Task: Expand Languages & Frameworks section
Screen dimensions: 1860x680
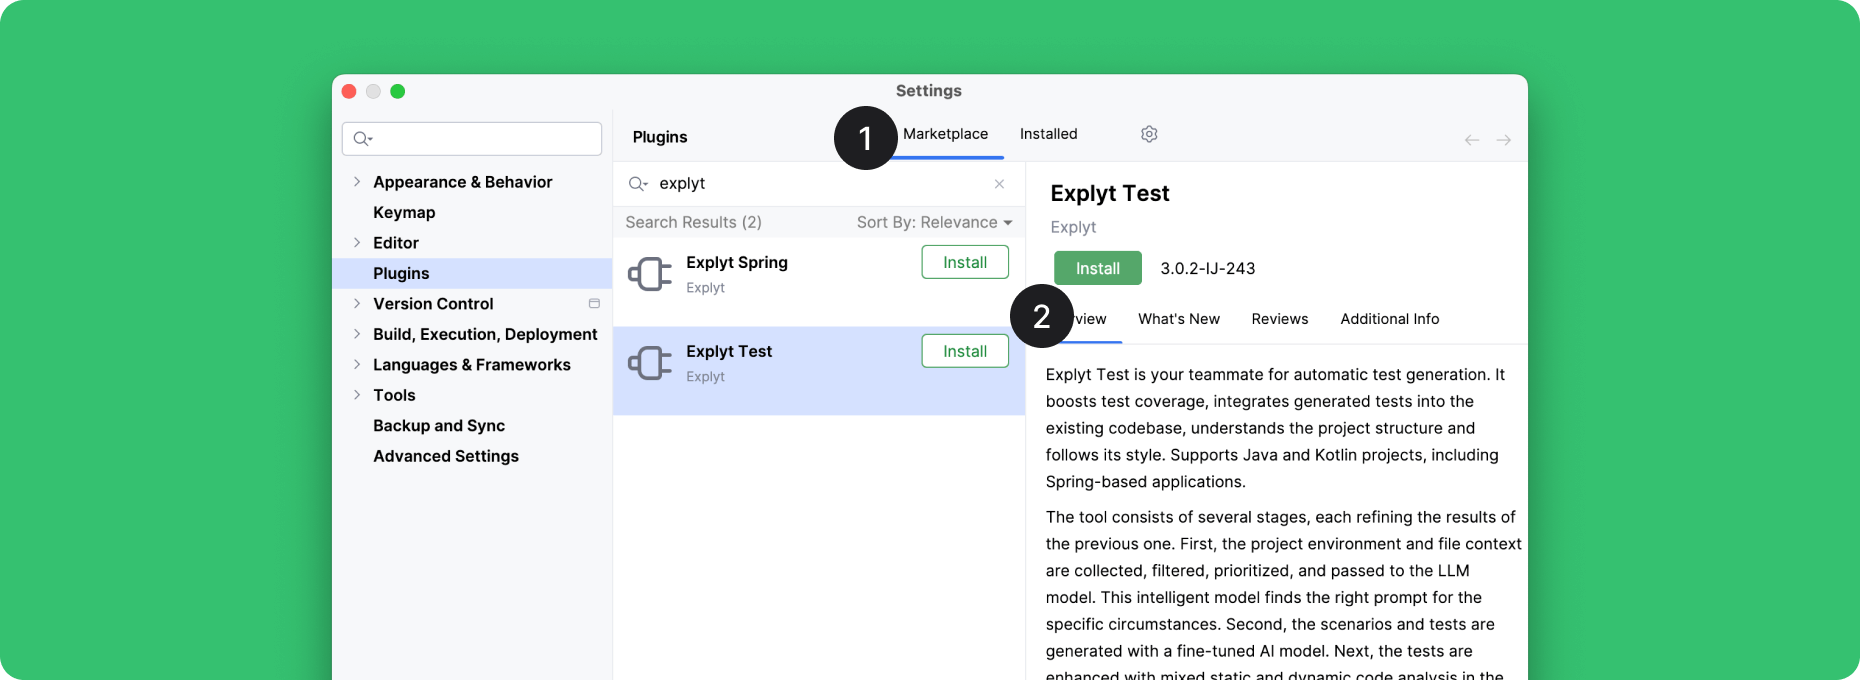Action: click(x=357, y=365)
